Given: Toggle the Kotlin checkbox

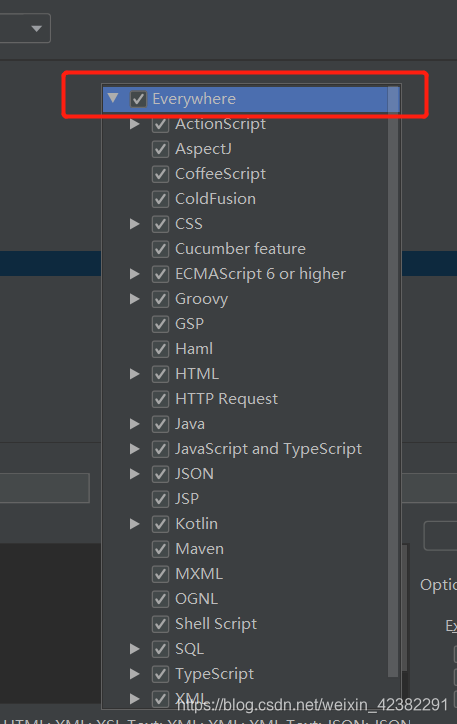Looking at the screenshot, I should 160,524.
